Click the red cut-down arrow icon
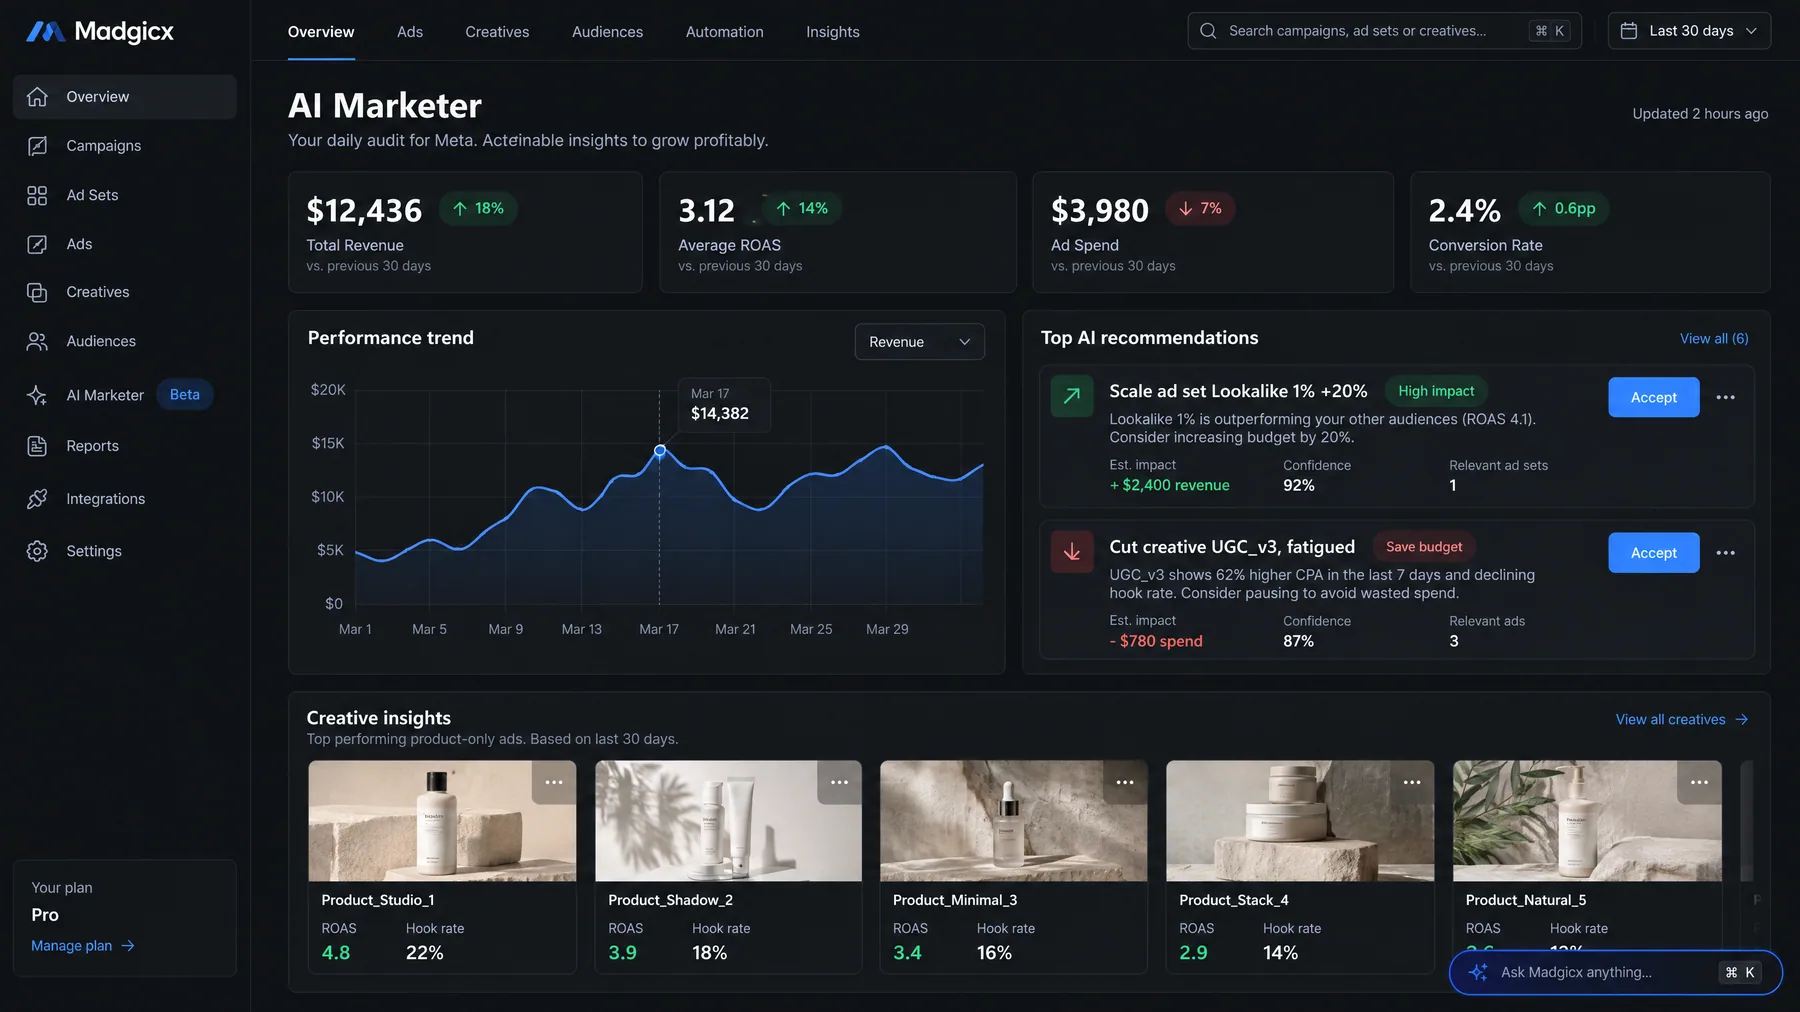The height and width of the screenshot is (1012, 1800). coord(1072,552)
